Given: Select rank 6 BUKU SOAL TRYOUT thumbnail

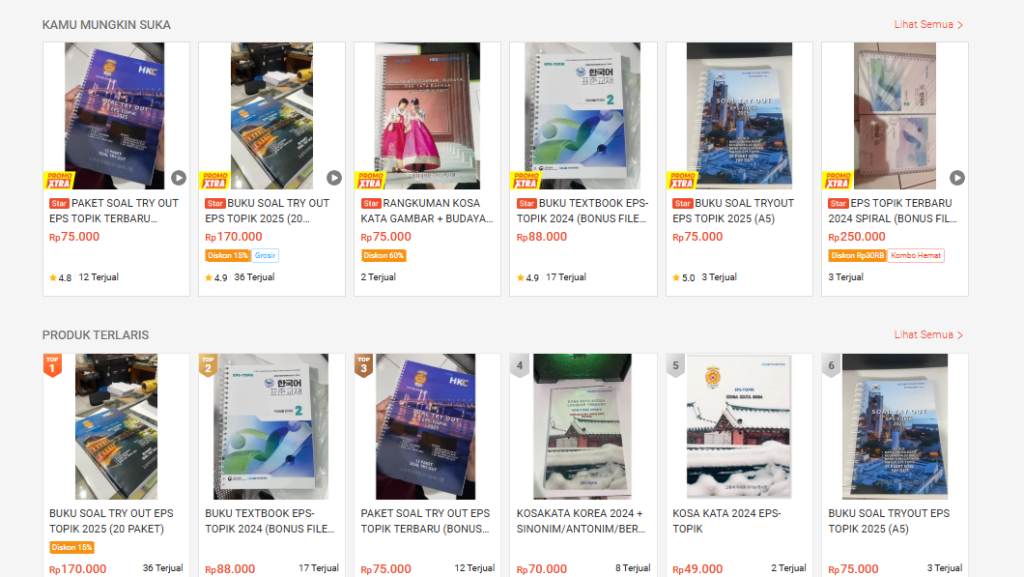Looking at the screenshot, I should click(895, 427).
